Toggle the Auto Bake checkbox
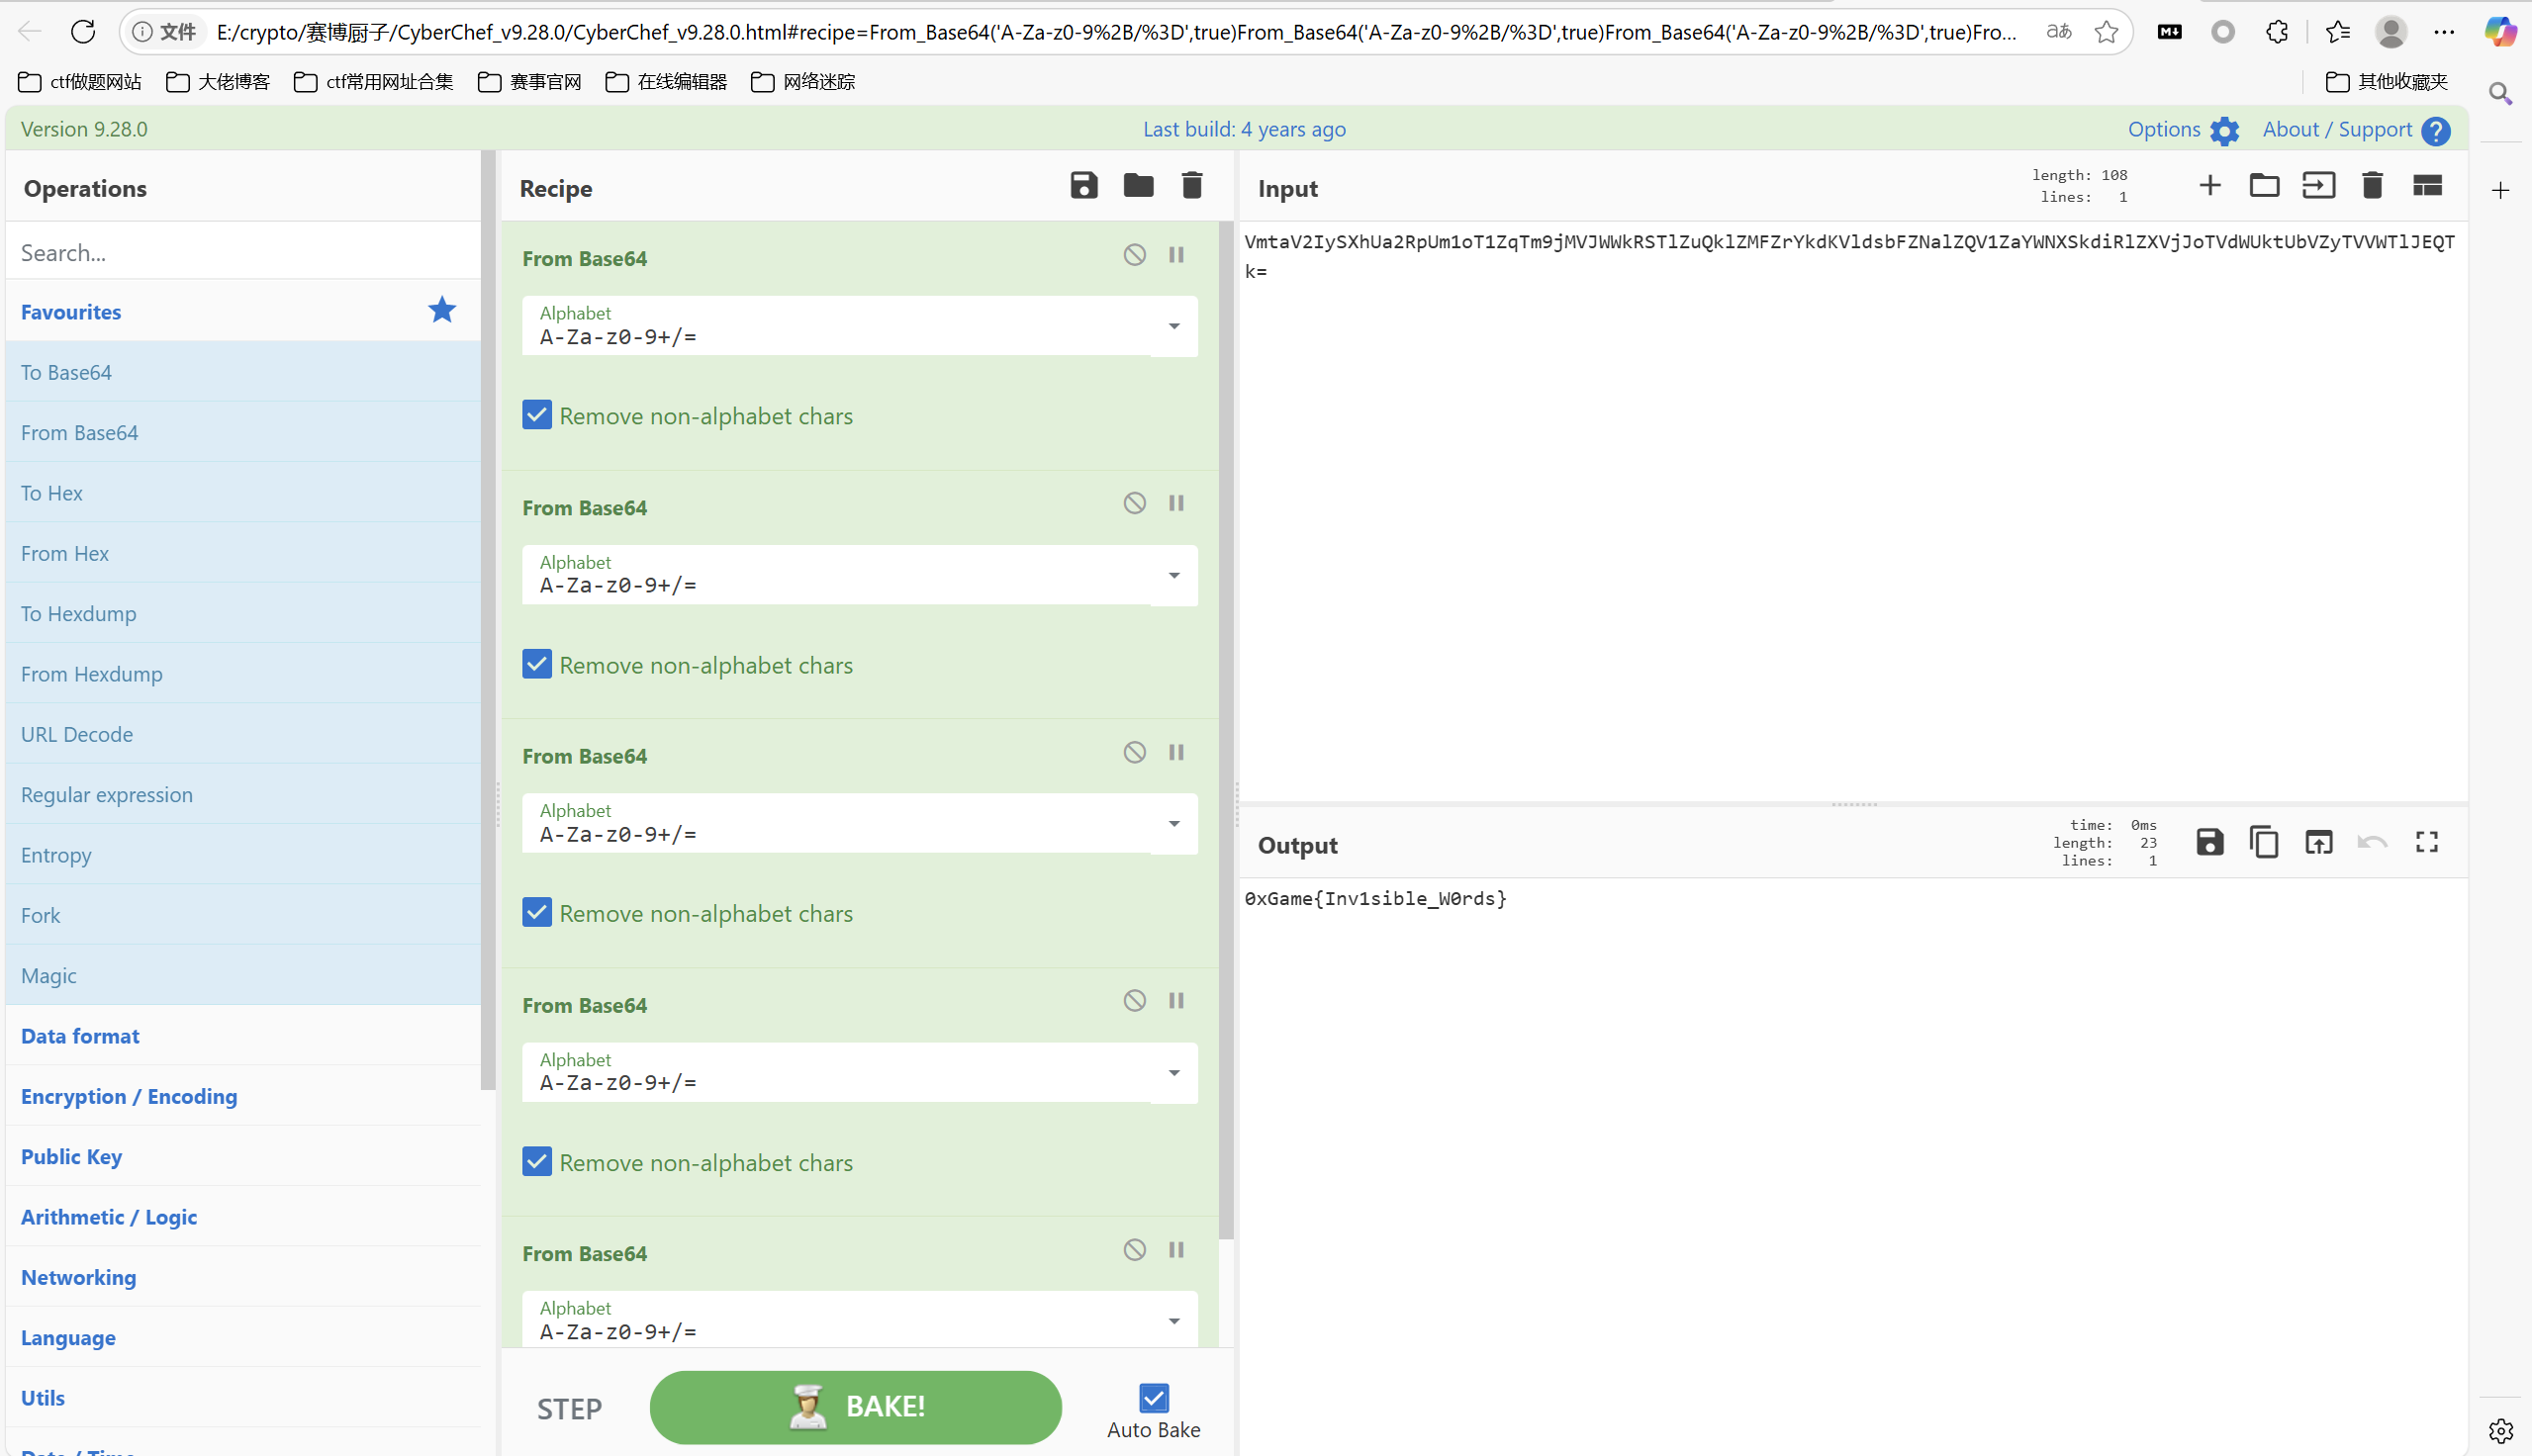Viewport: 2532px width, 1456px height. 1154,1398
